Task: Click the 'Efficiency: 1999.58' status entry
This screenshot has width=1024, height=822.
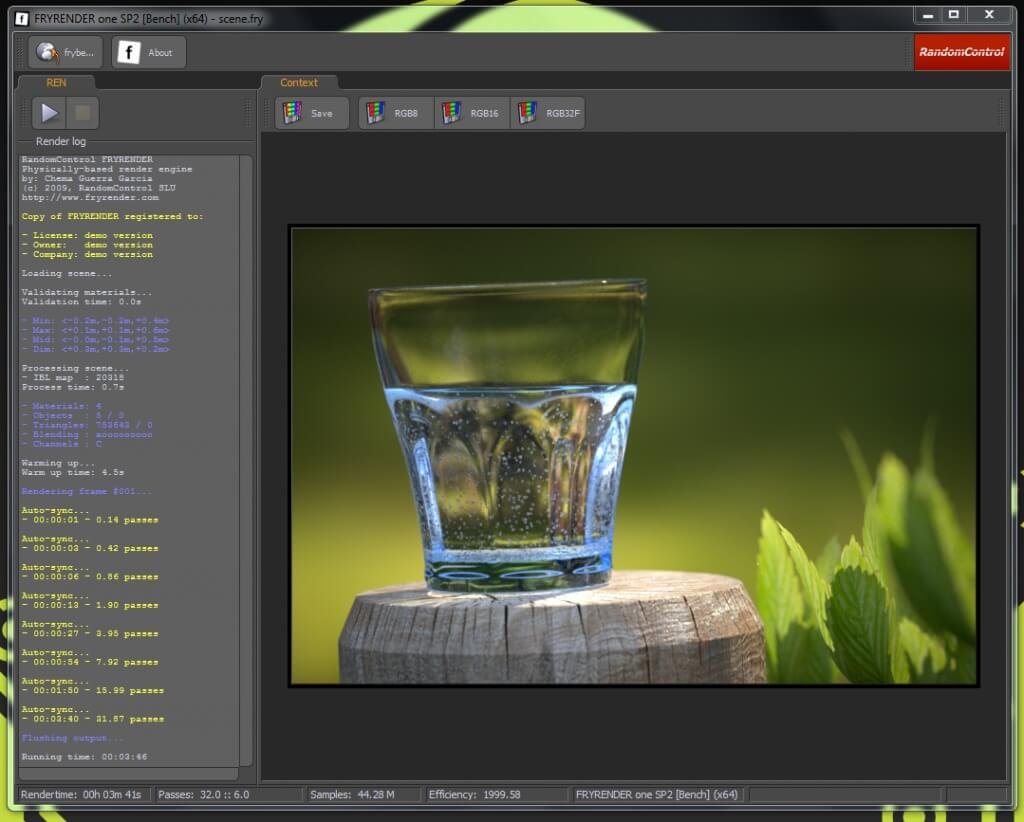Action: pyautogui.click(x=475, y=795)
